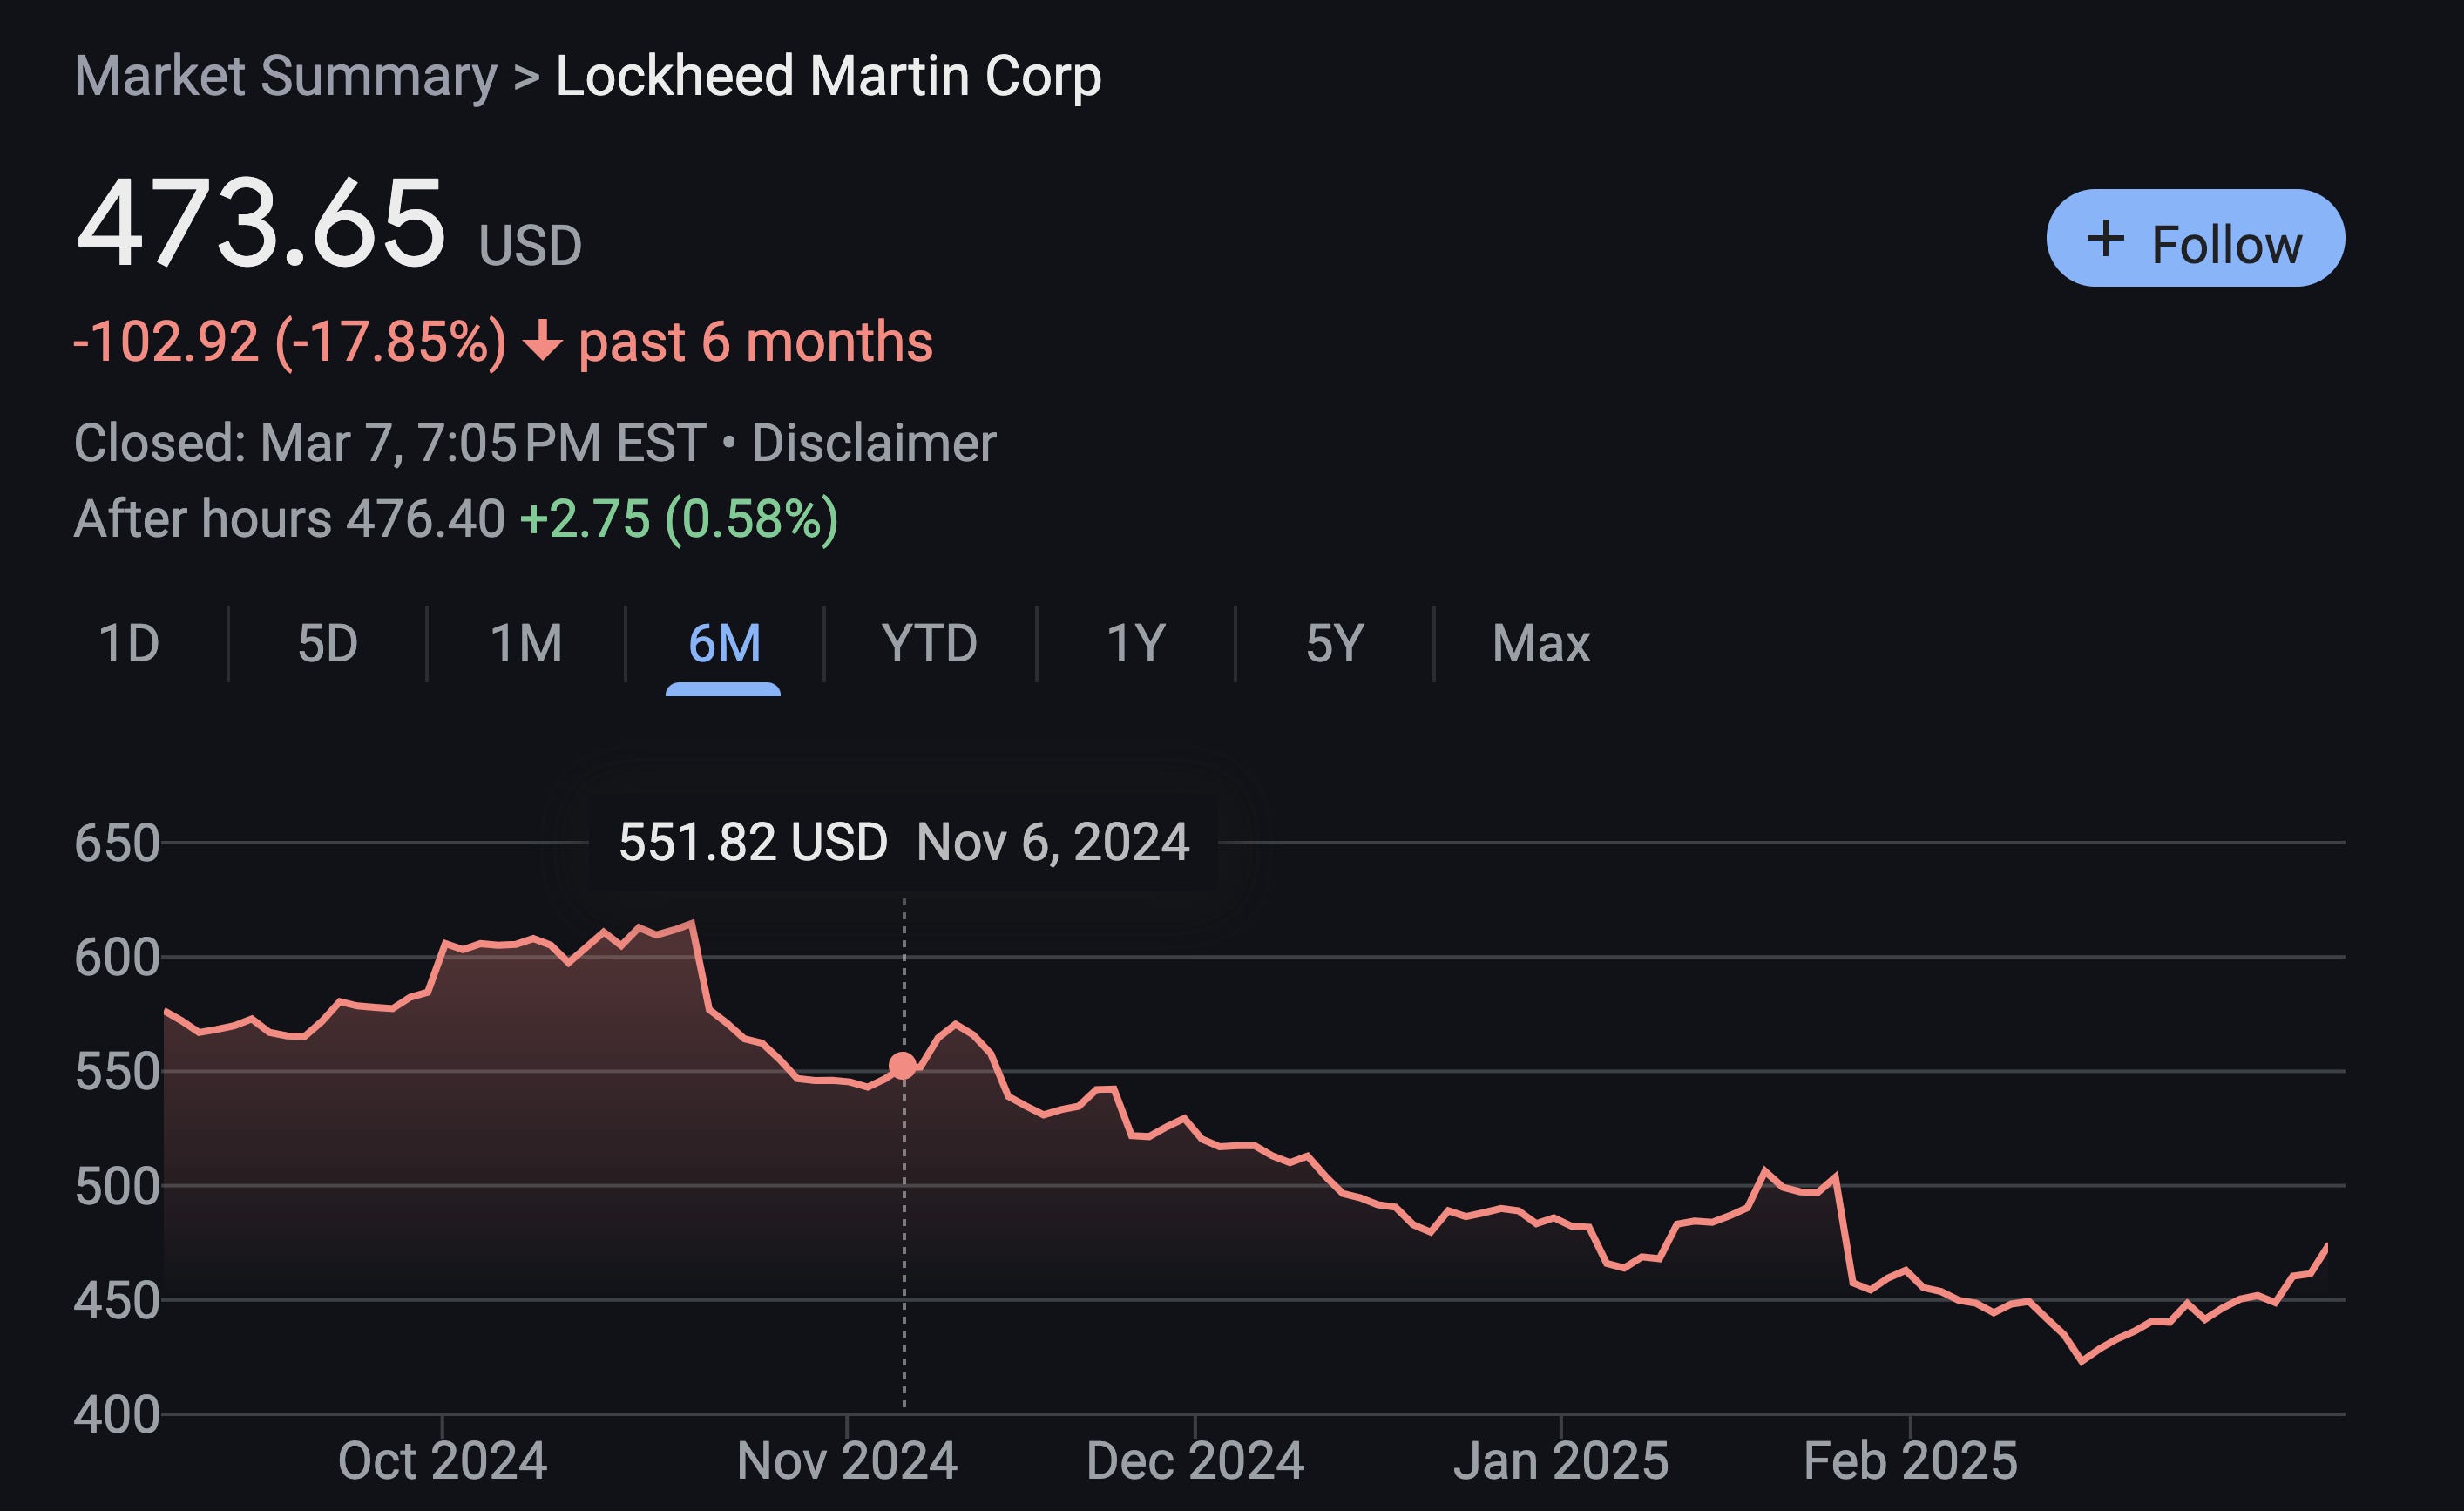
Task: Show the Max time range
Action: [x=1541, y=643]
